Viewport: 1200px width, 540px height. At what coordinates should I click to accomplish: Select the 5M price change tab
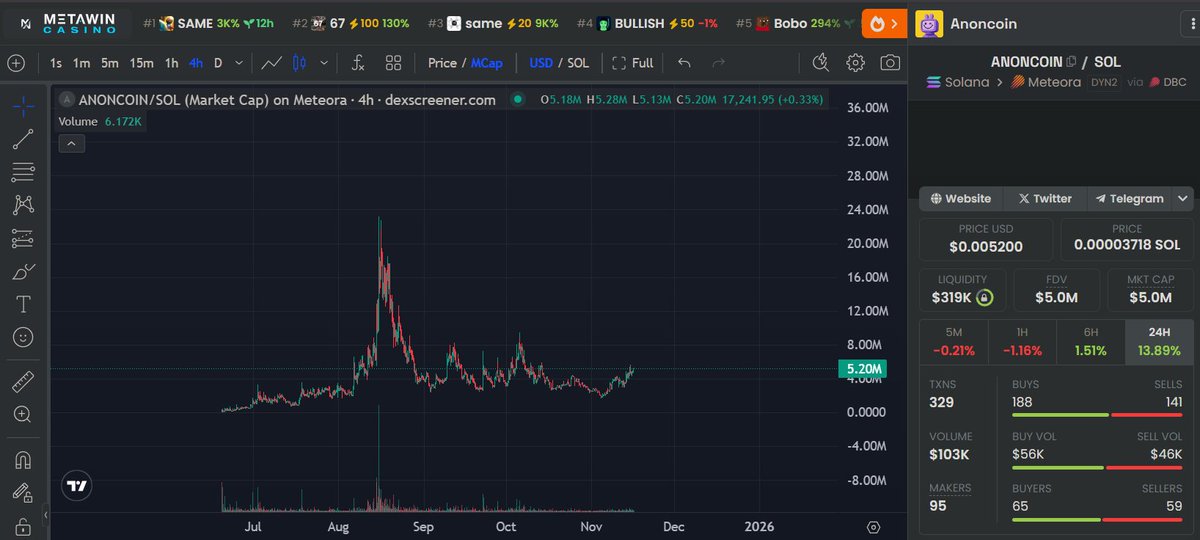point(953,342)
